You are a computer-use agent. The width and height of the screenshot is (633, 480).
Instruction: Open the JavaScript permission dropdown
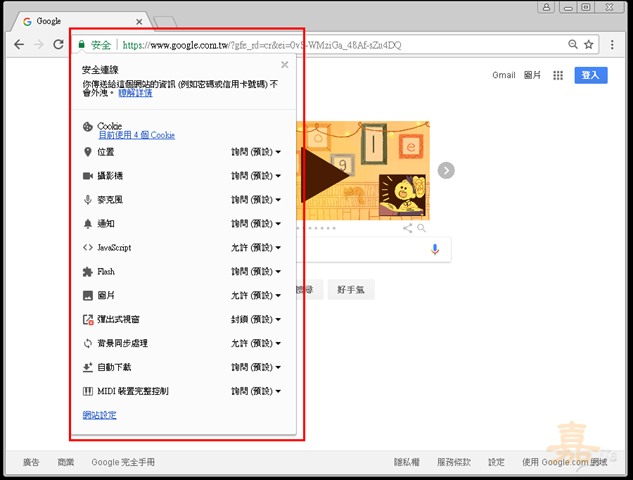coord(256,247)
